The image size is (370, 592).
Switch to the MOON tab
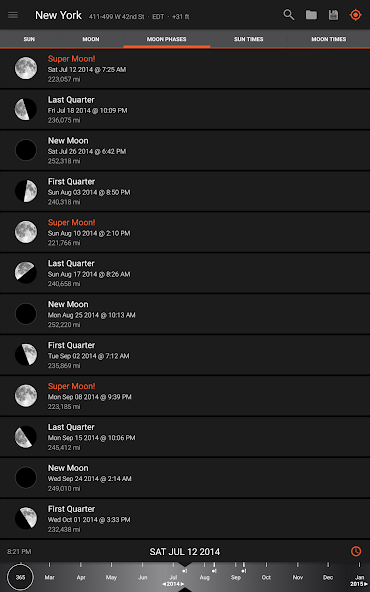click(x=91, y=39)
